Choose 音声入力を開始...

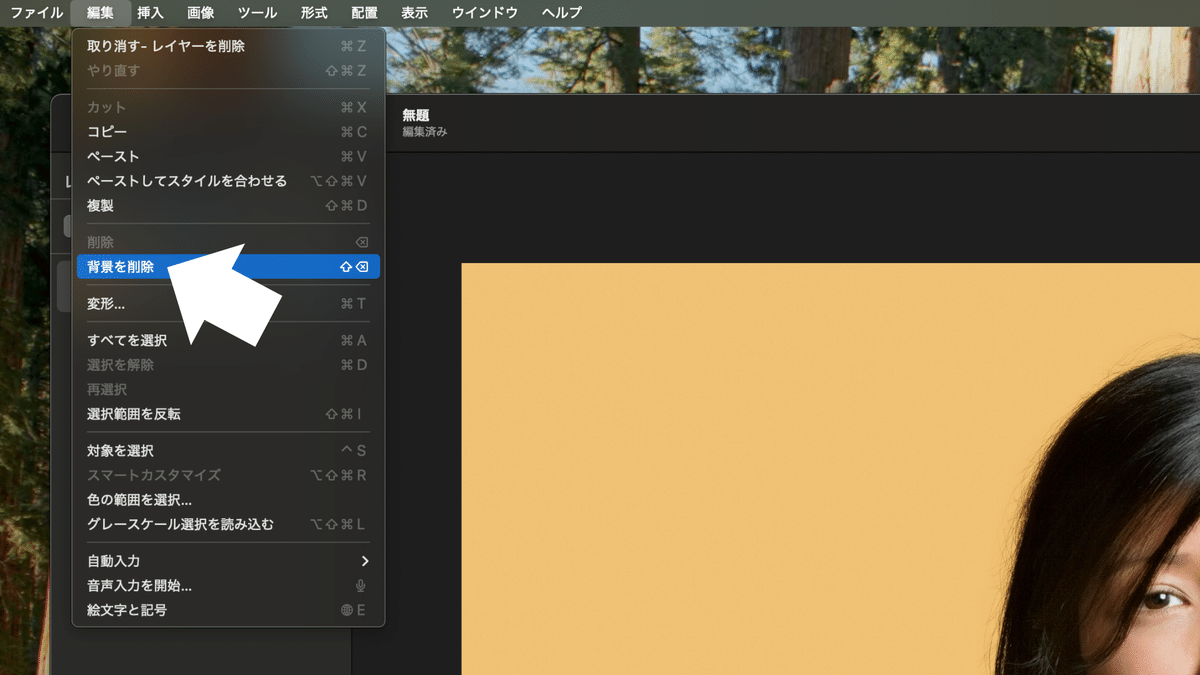[x=228, y=586]
